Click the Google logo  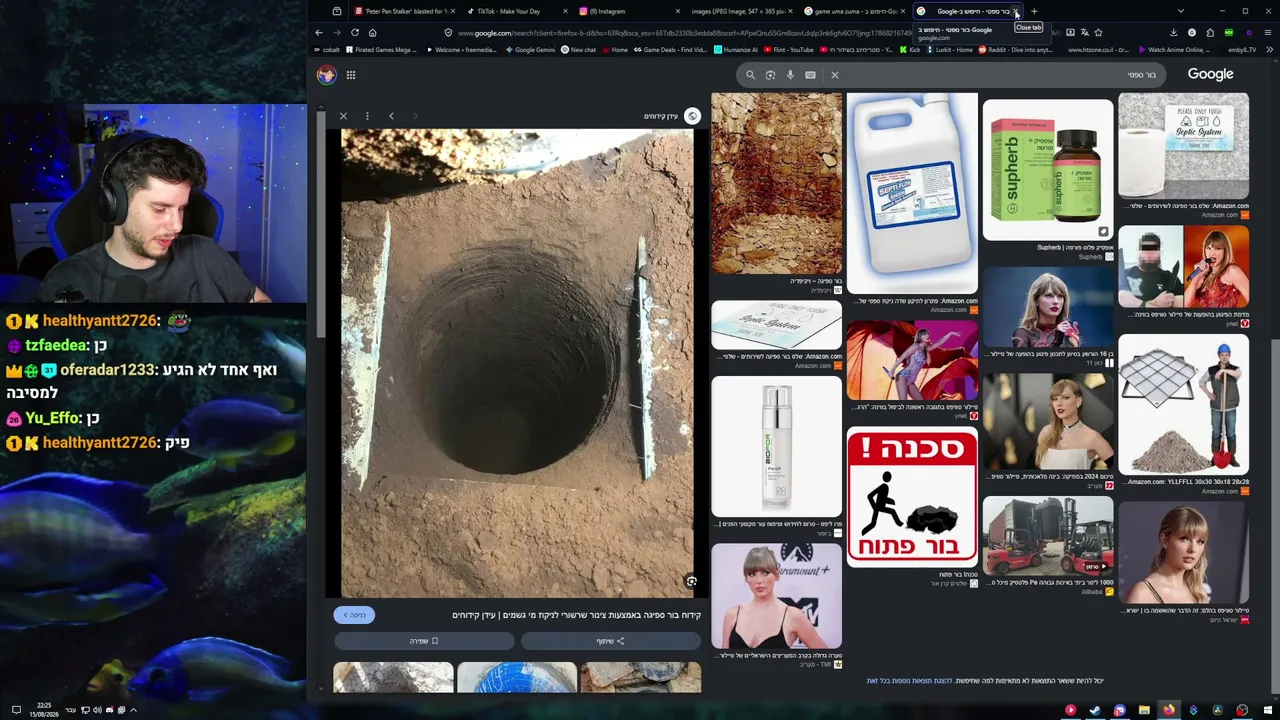(1210, 74)
